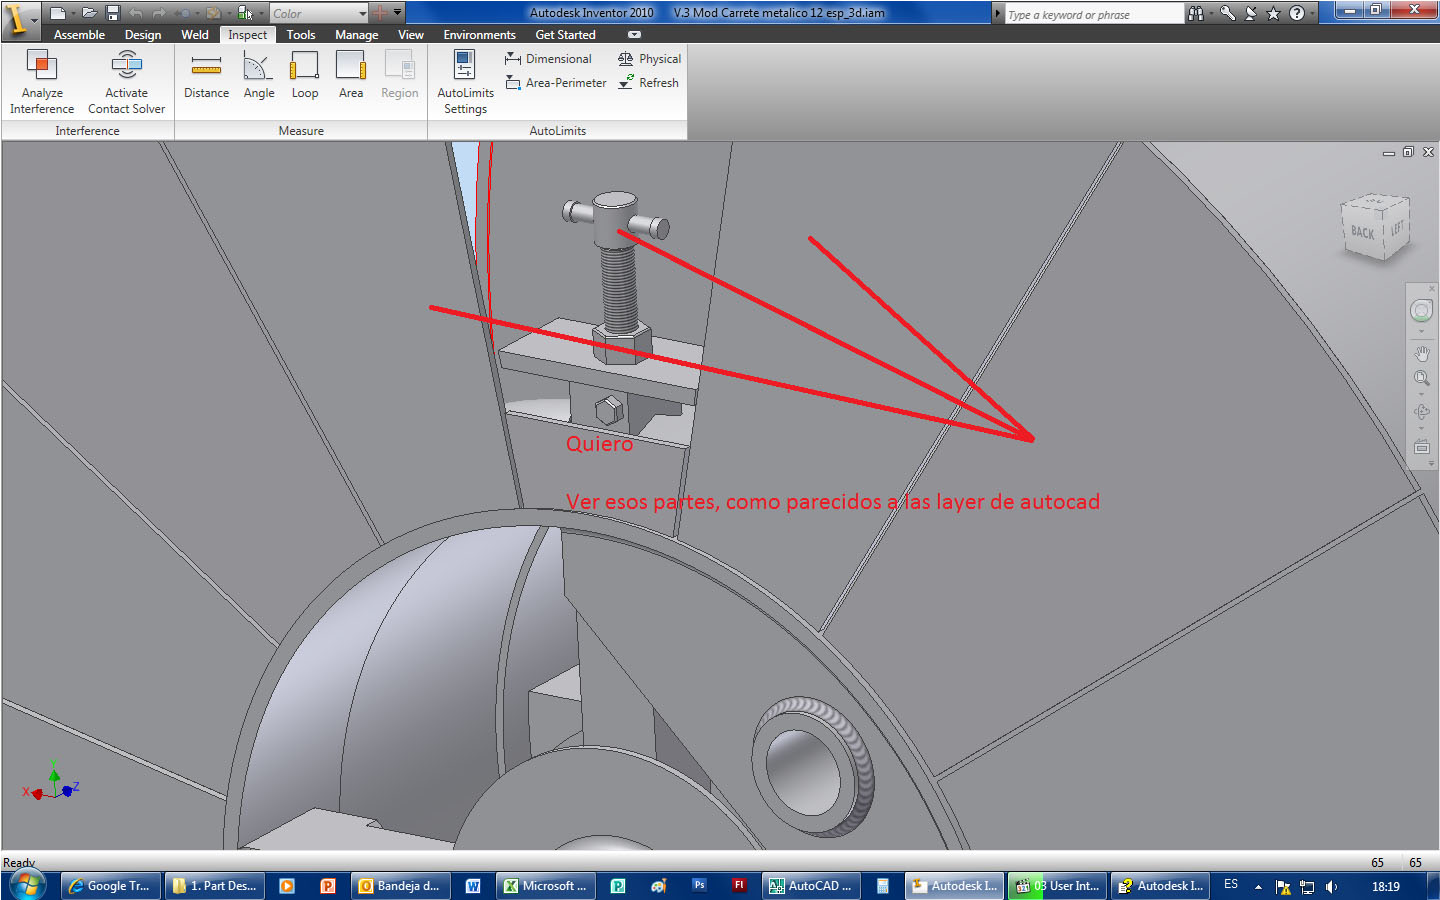Viewport: 1440px width, 900px height.
Task: Click the Help question mark icon
Action: (x=1297, y=13)
